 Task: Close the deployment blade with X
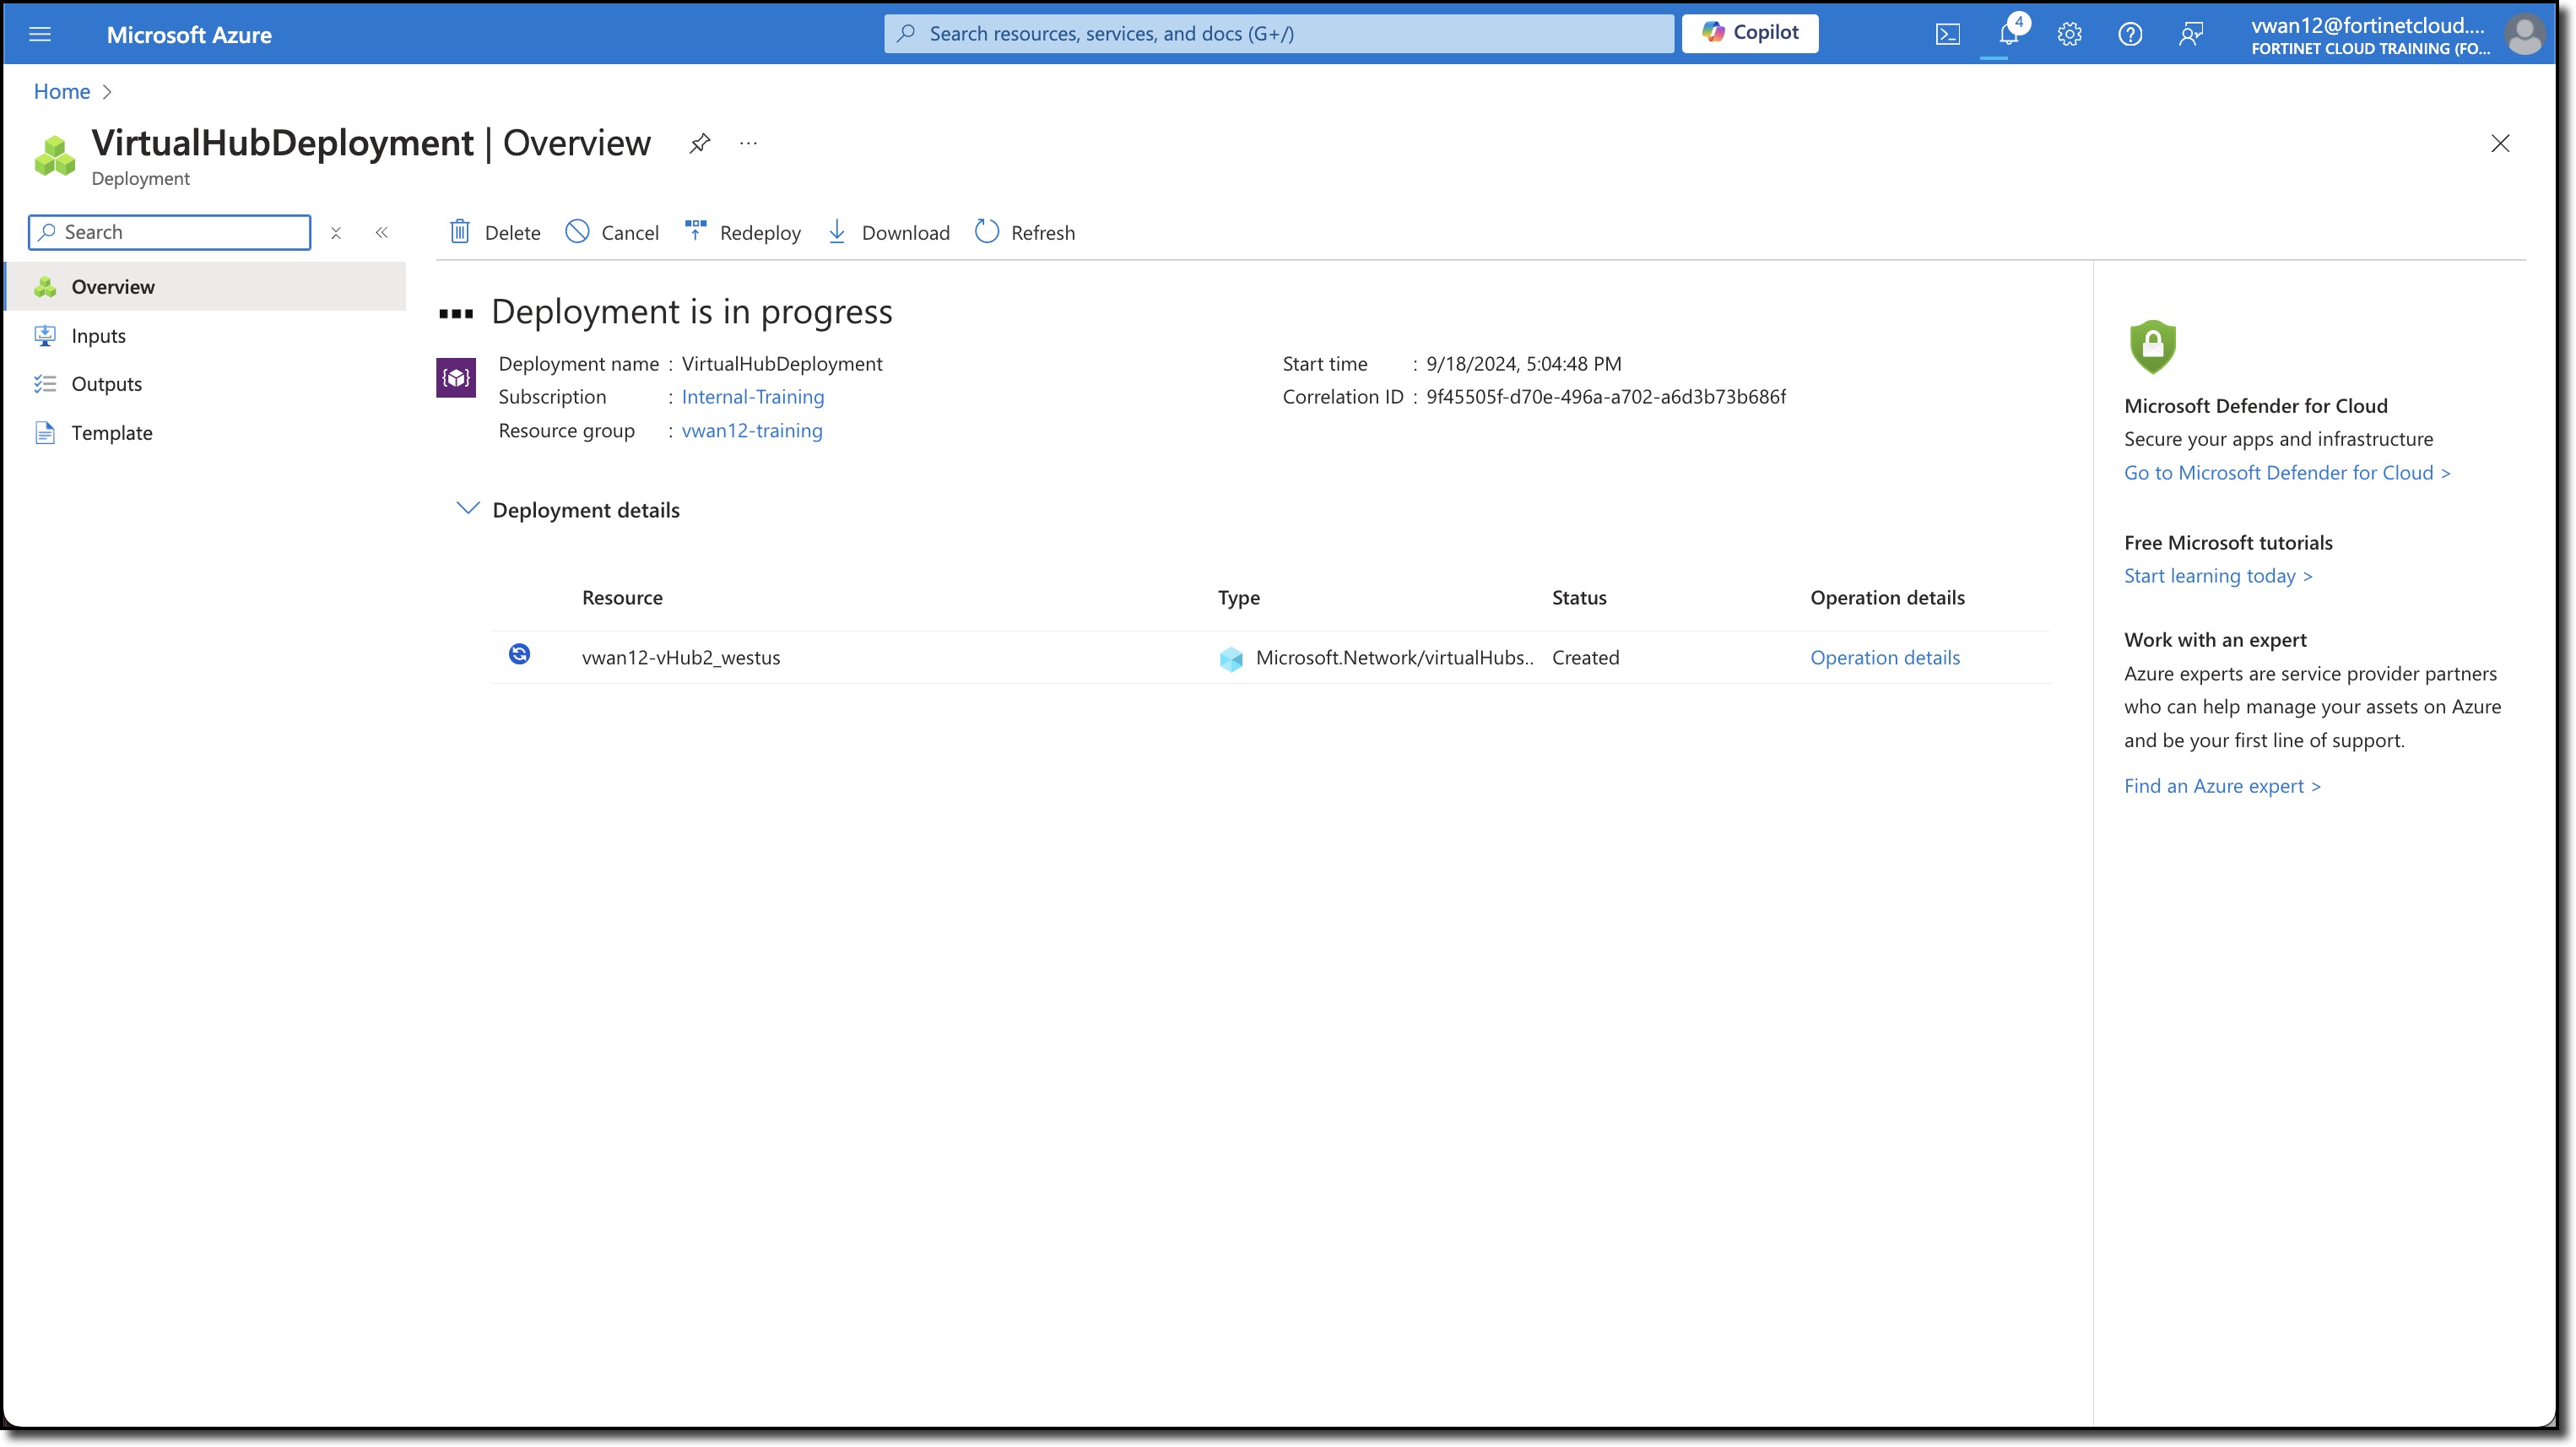(x=2500, y=143)
